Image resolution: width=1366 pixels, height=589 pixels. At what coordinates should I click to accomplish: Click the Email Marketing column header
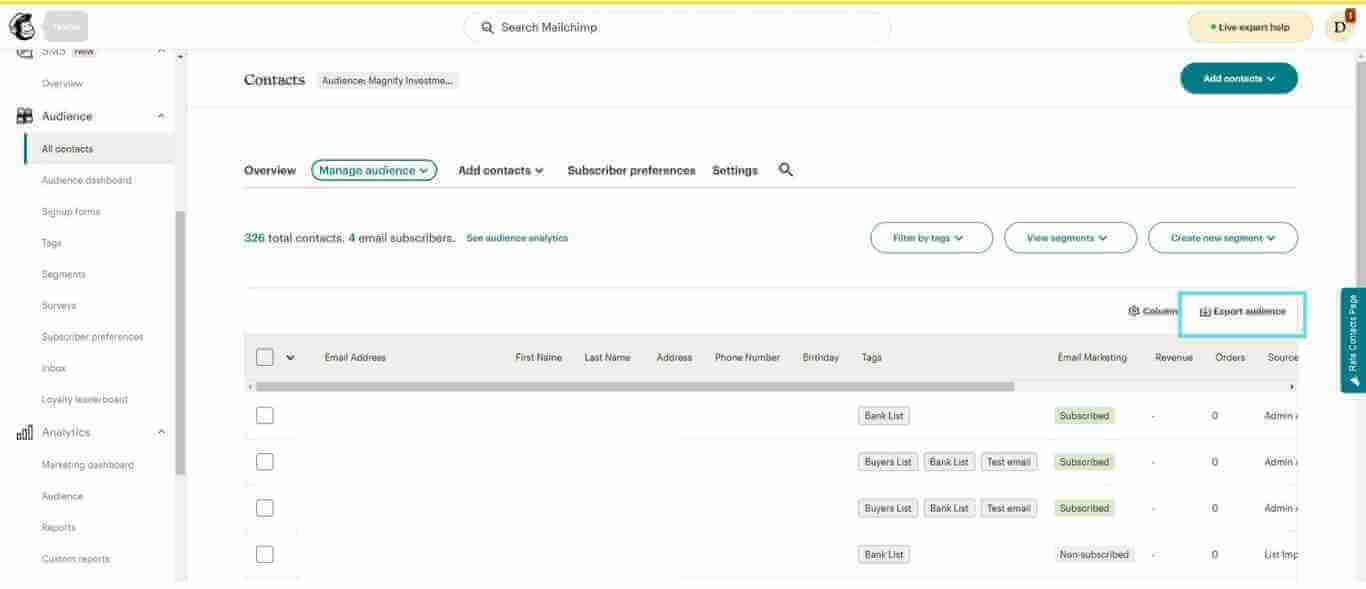pyautogui.click(x=1092, y=357)
